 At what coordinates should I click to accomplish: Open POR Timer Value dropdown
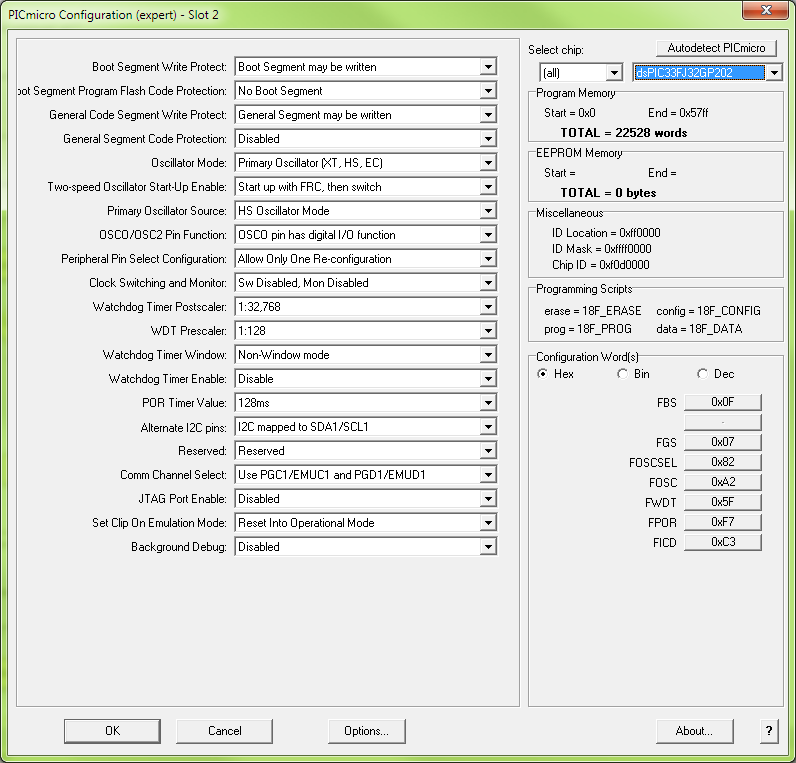coord(488,403)
